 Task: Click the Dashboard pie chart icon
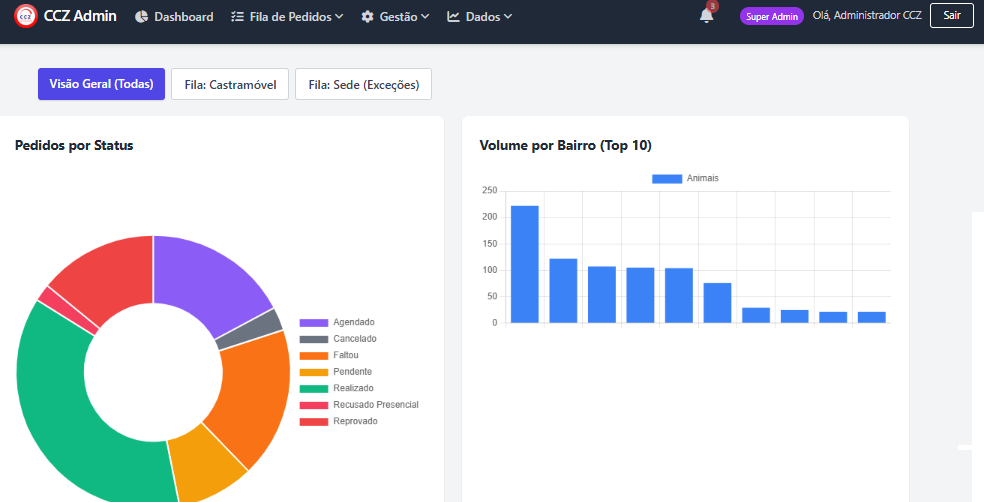pyautogui.click(x=142, y=17)
